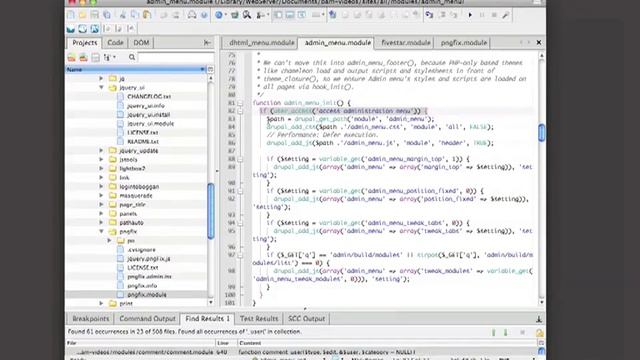Switch to the DOM tab
640x360 pixels.
pyautogui.click(x=141, y=42)
